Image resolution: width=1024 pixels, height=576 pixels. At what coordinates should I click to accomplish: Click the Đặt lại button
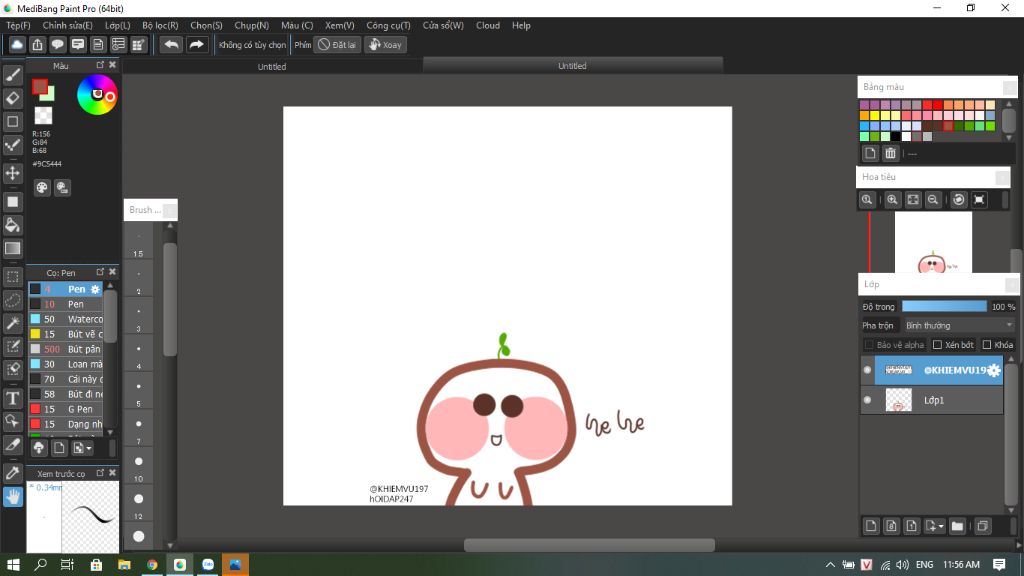(x=337, y=44)
